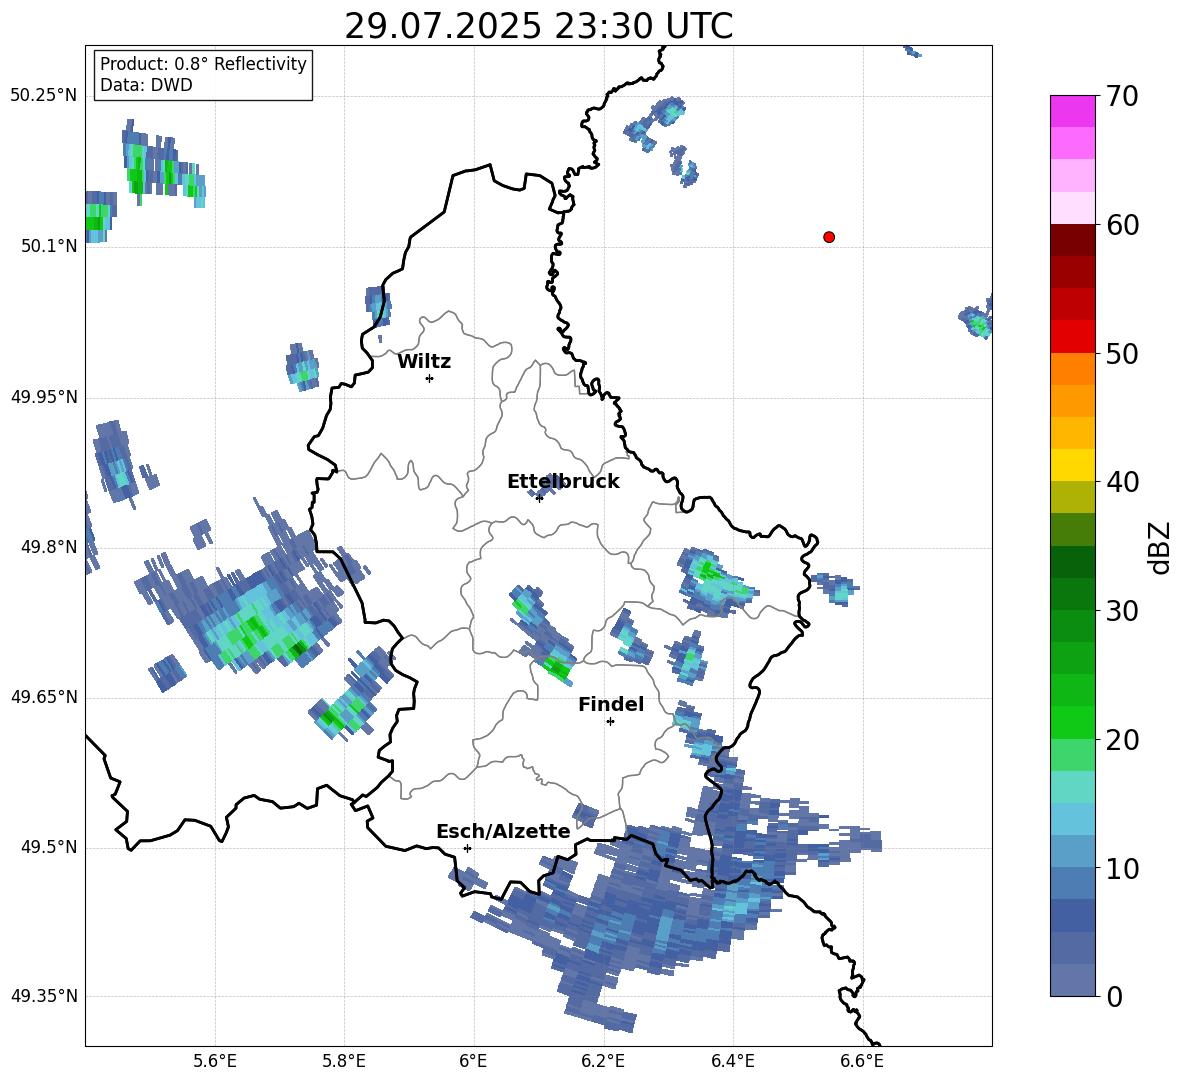
Task: Pick the dark red swatch just below 60
Action: coord(1072,240)
